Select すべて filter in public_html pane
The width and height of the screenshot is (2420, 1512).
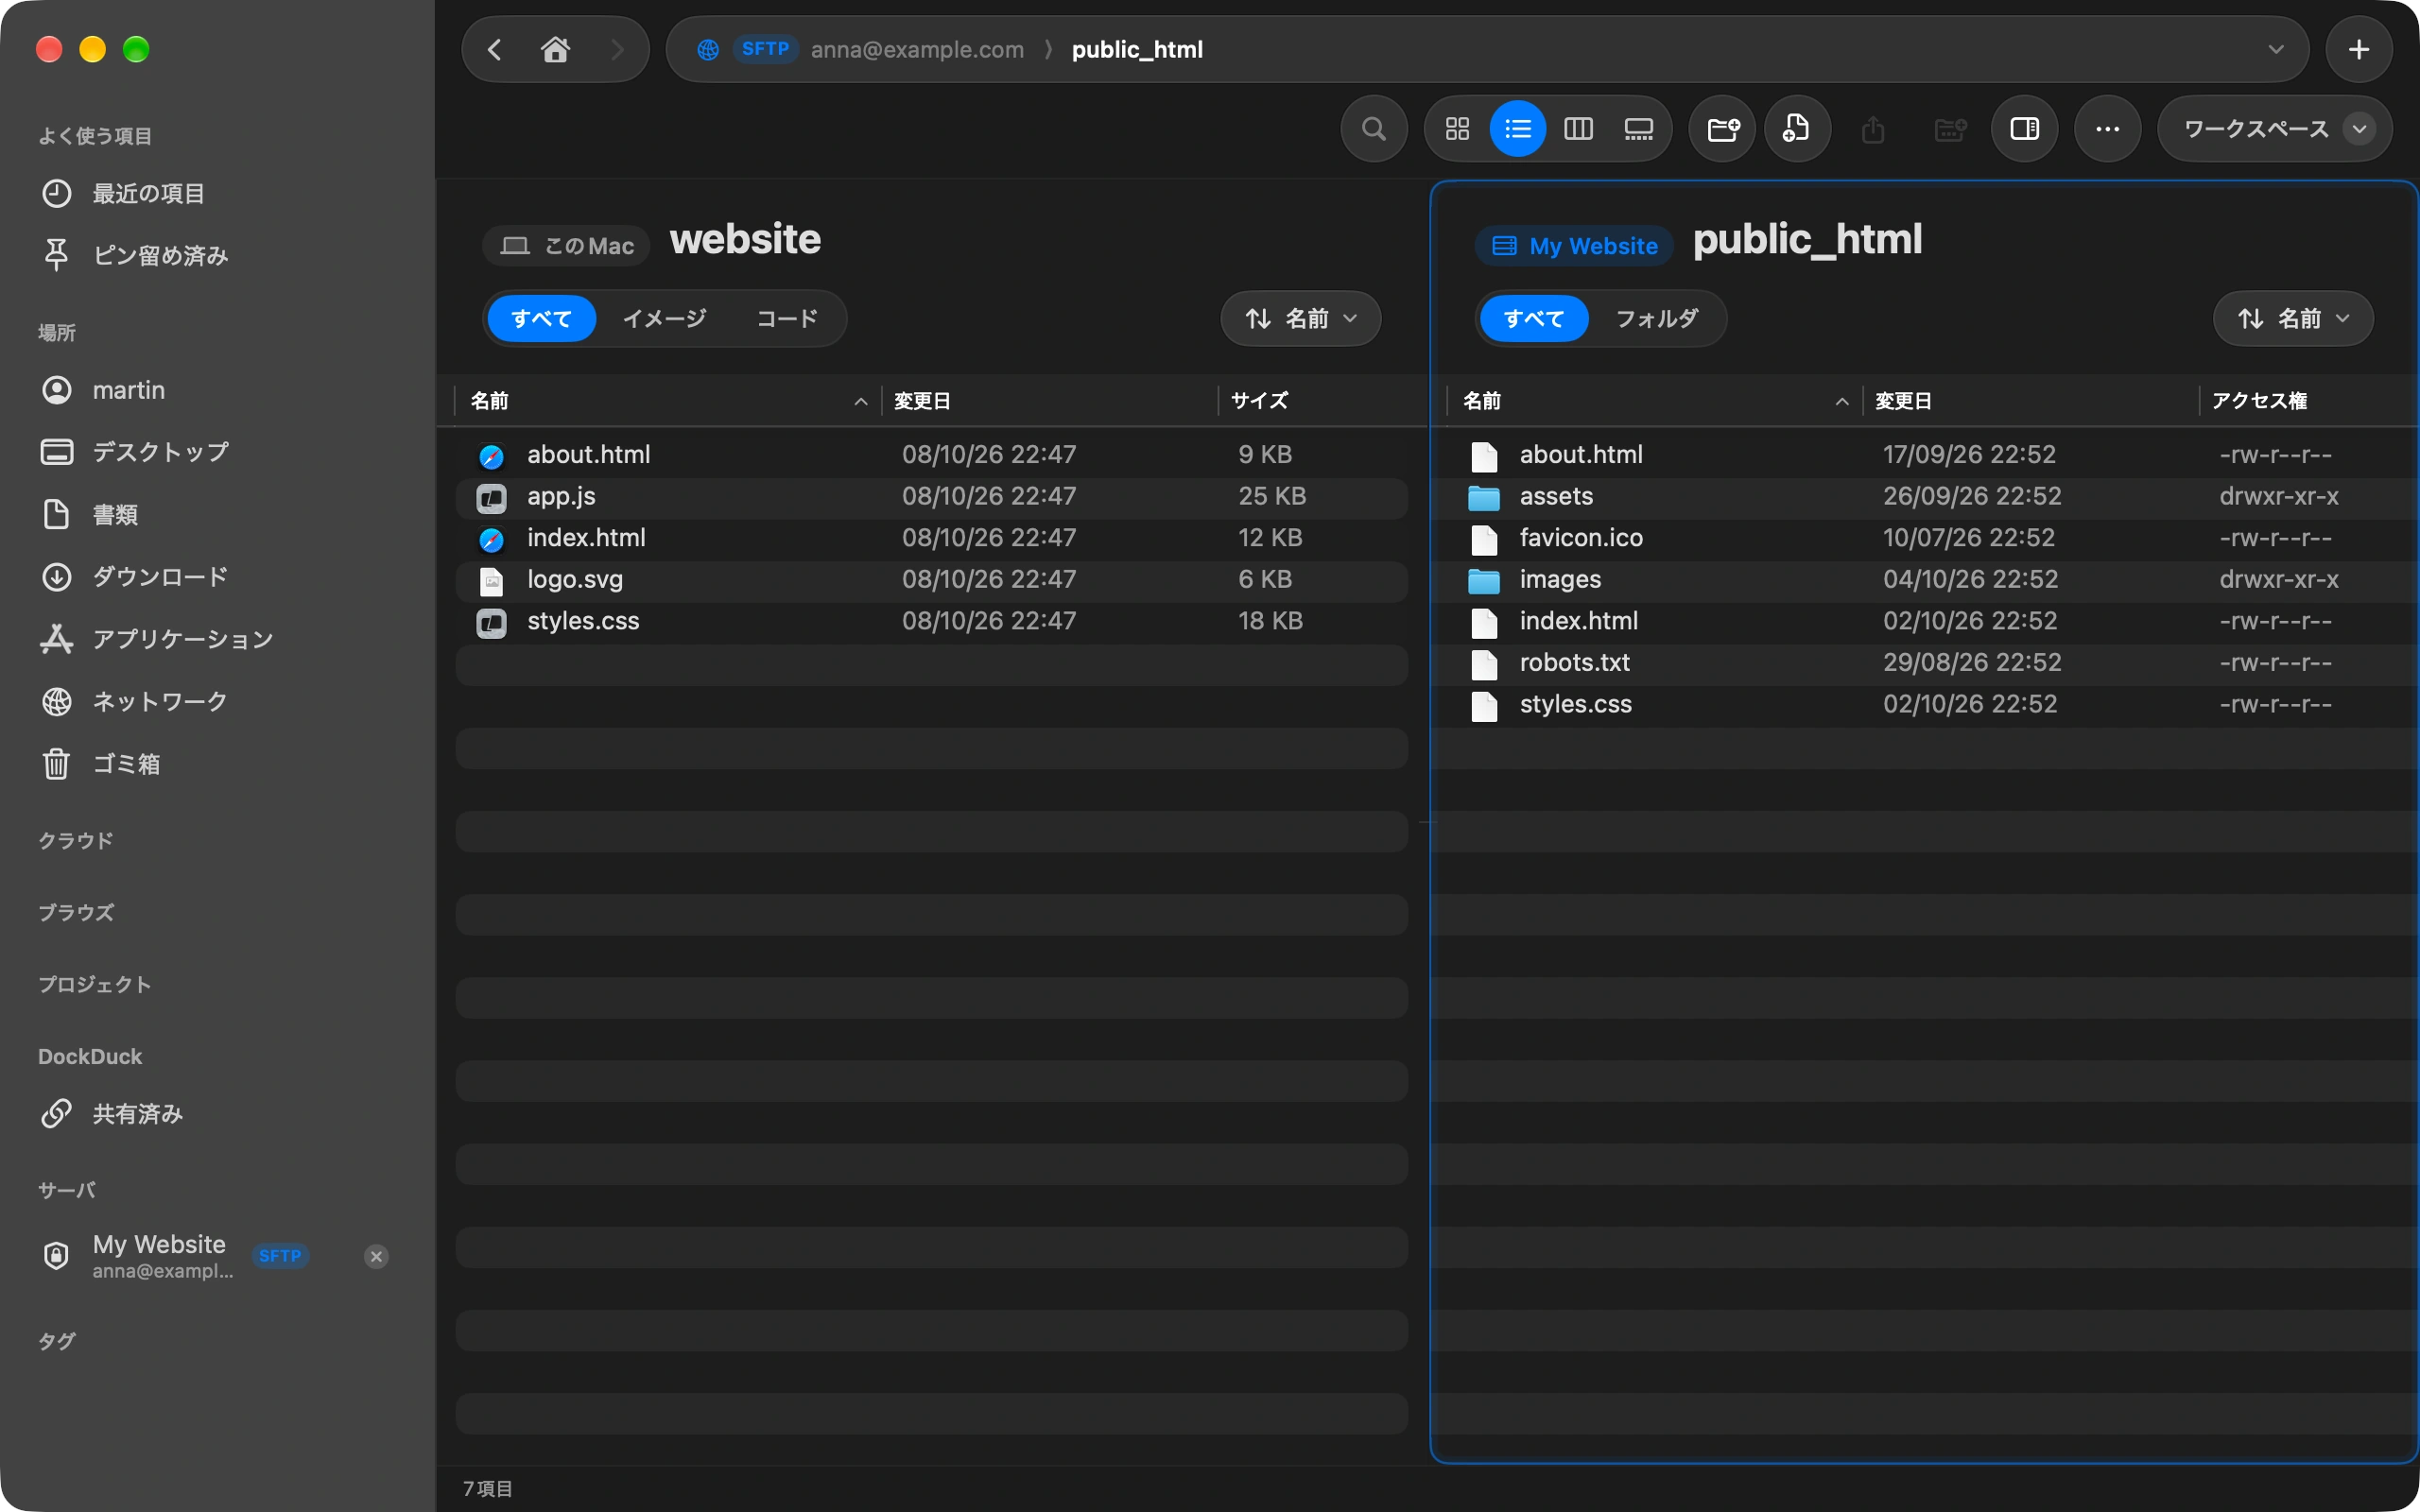(x=1533, y=318)
